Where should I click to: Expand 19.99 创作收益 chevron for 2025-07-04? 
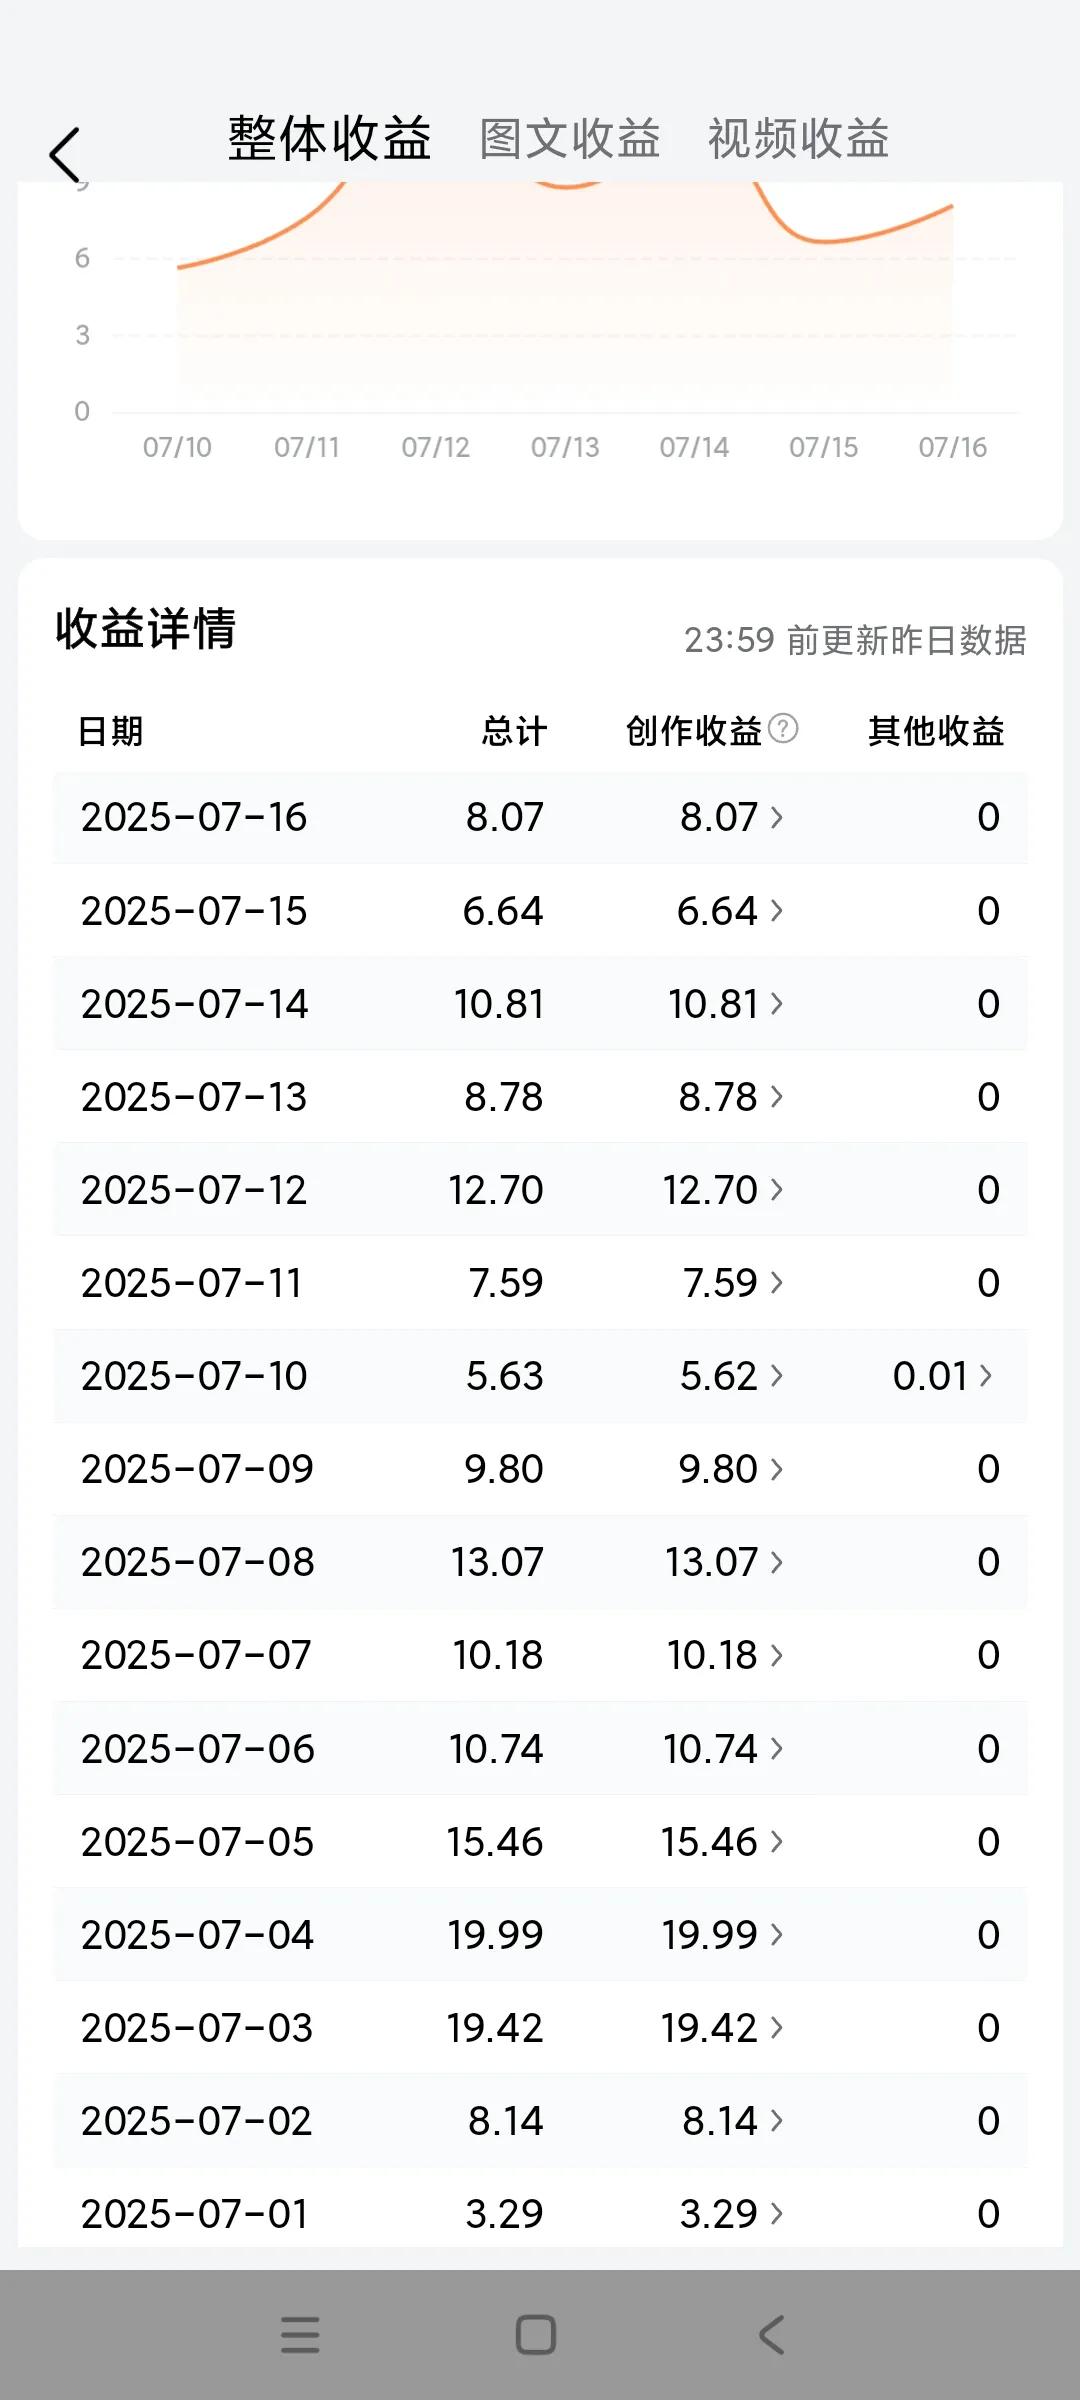click(776, 1935)
